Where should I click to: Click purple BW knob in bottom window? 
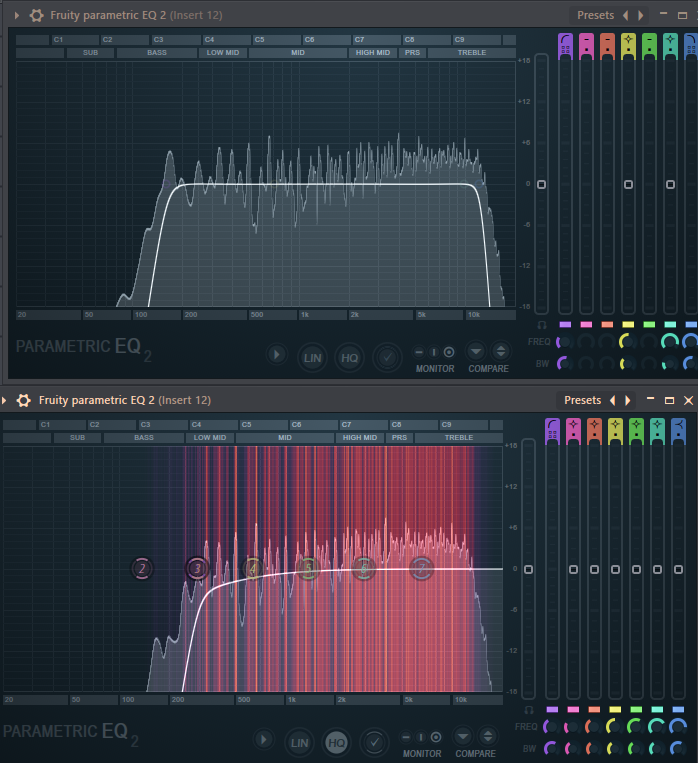(x=551, y=748)
